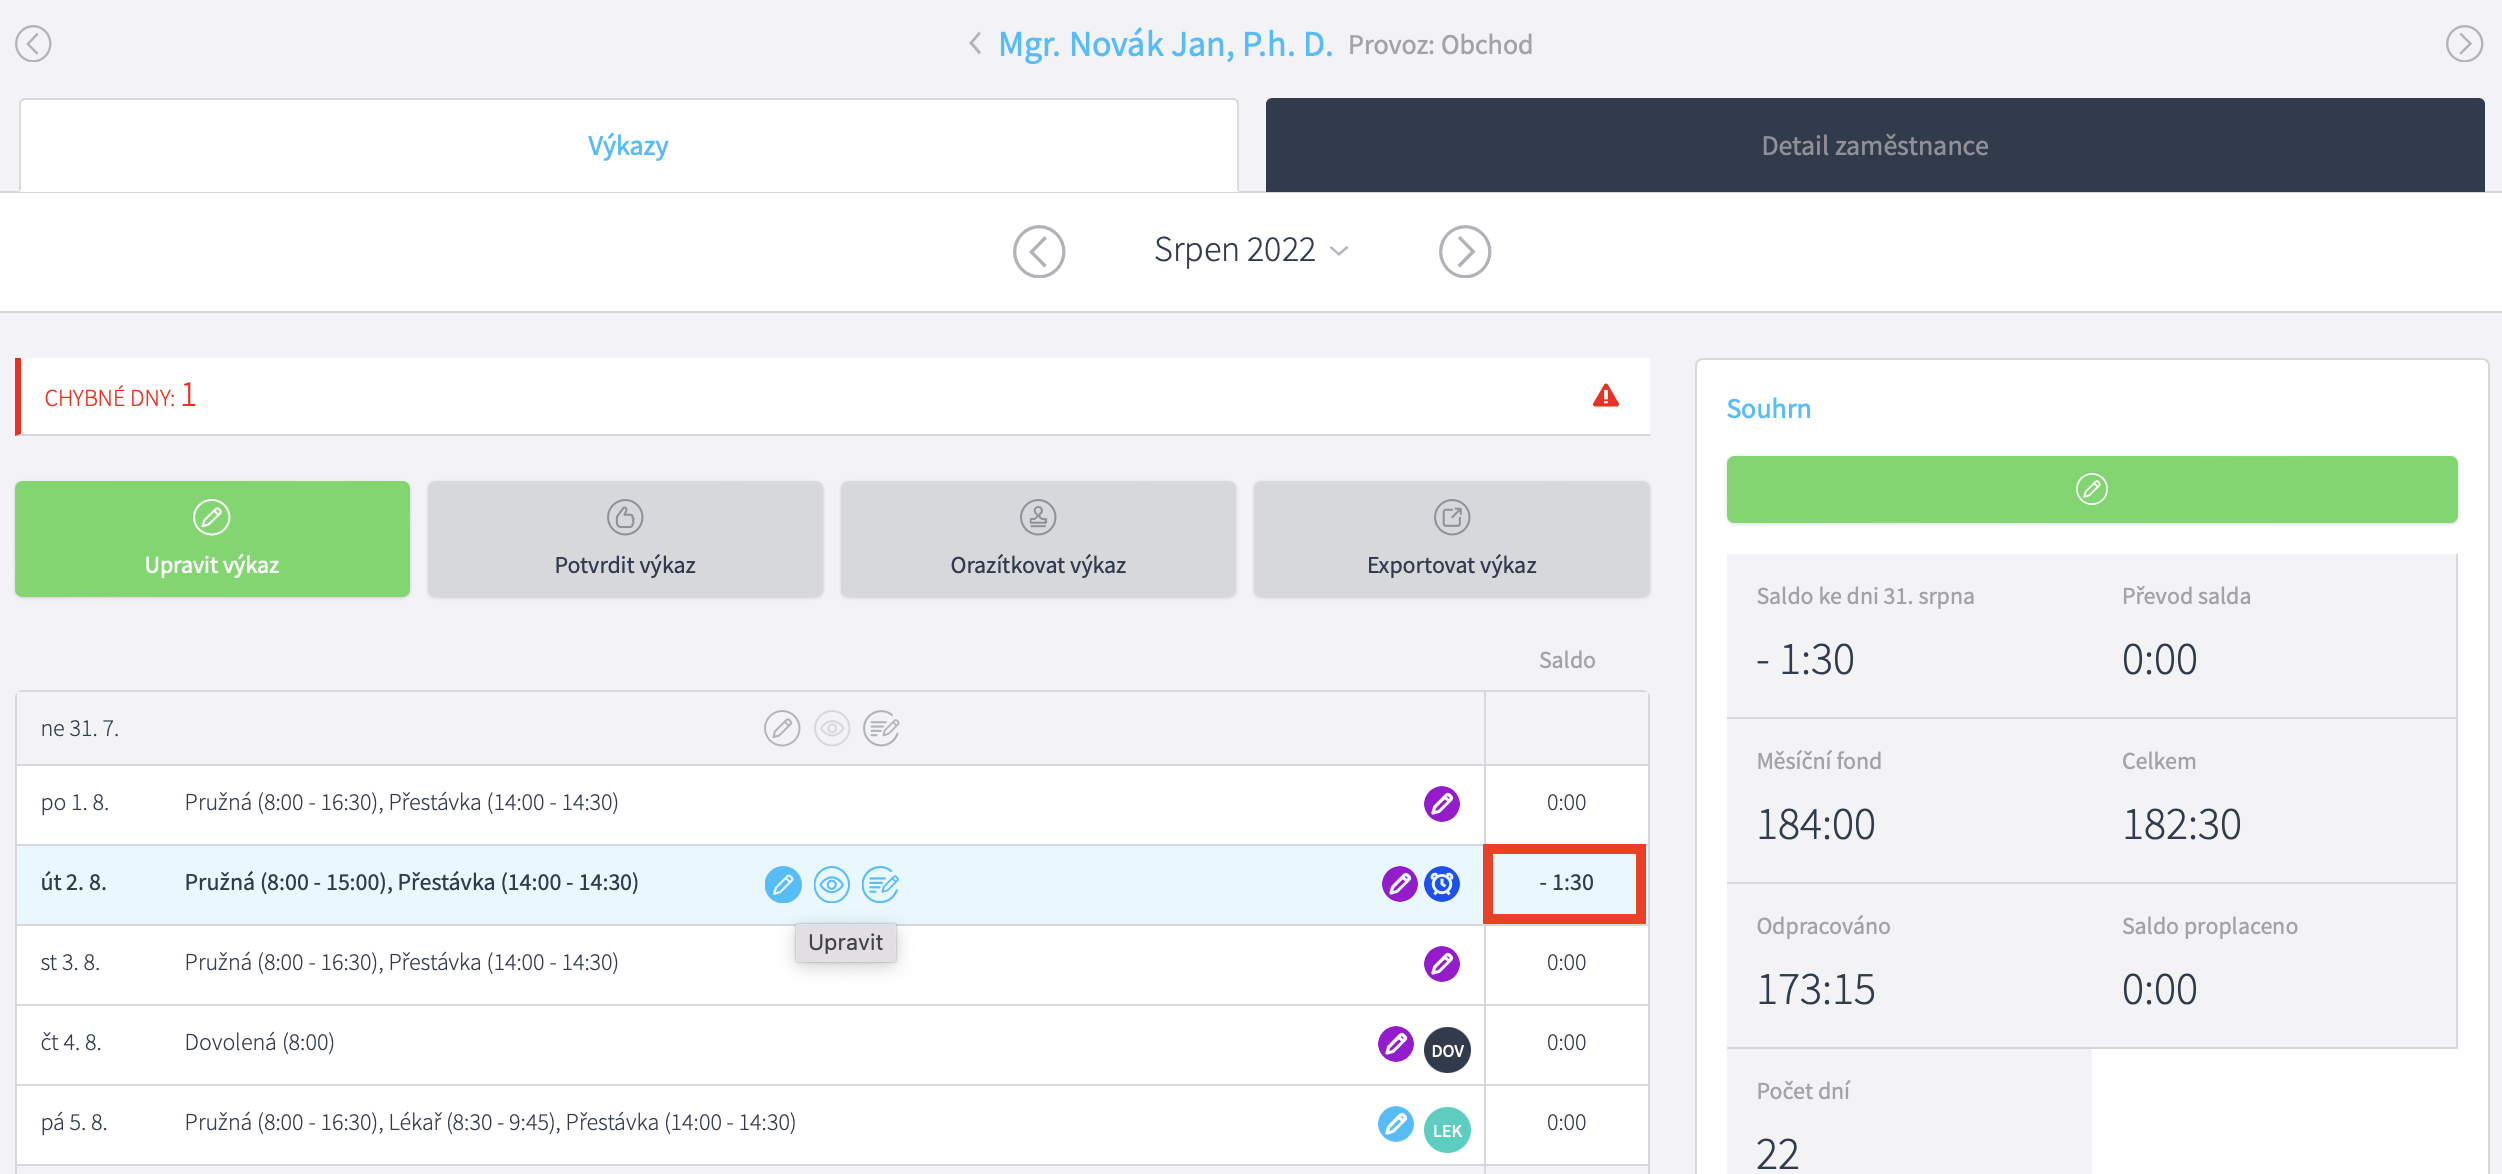Select the Výkazy tab
The width and height of the screenshot is (2502, 1174).
(x=628, y=146)
